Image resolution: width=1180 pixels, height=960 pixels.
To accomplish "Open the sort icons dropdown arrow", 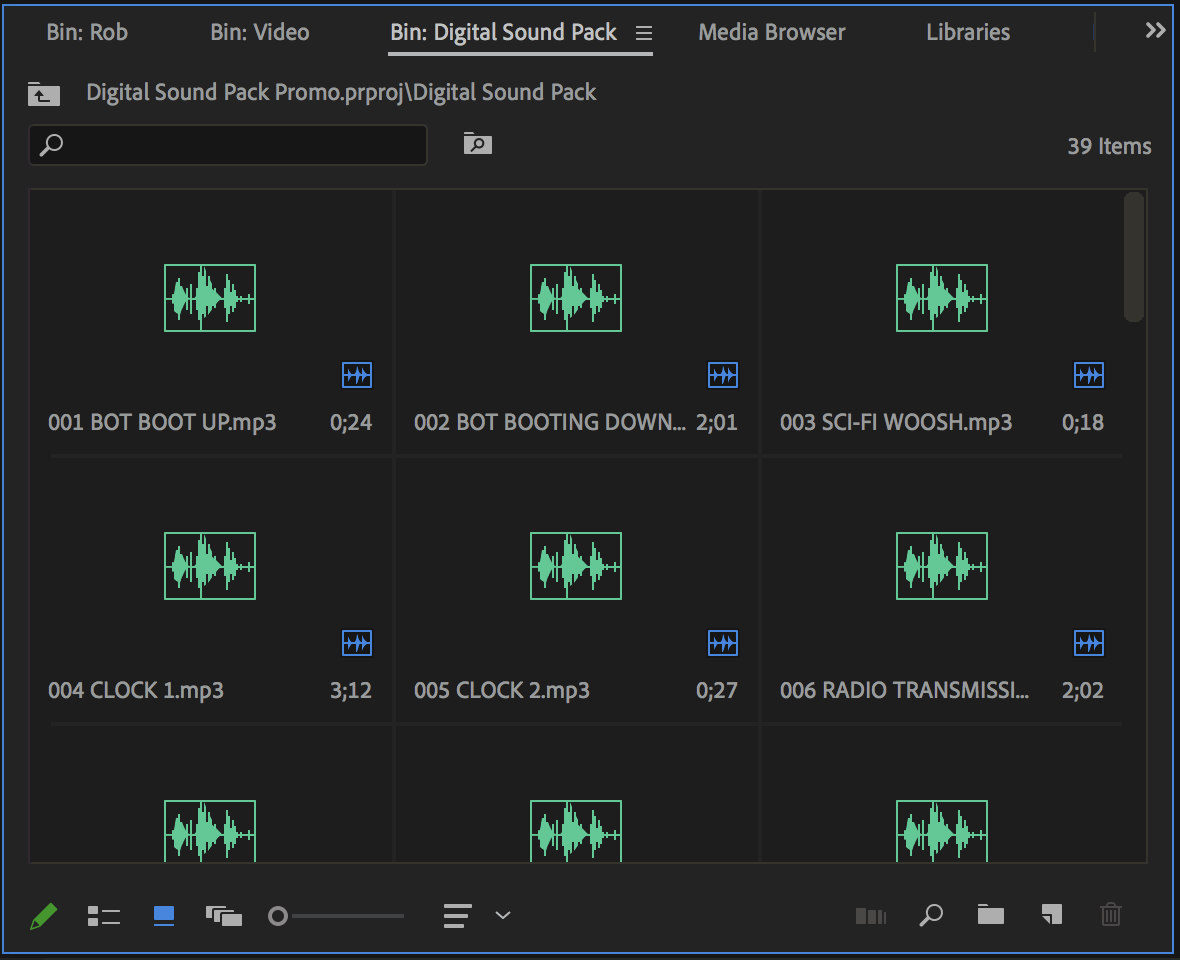I will [x=503, y=916].
